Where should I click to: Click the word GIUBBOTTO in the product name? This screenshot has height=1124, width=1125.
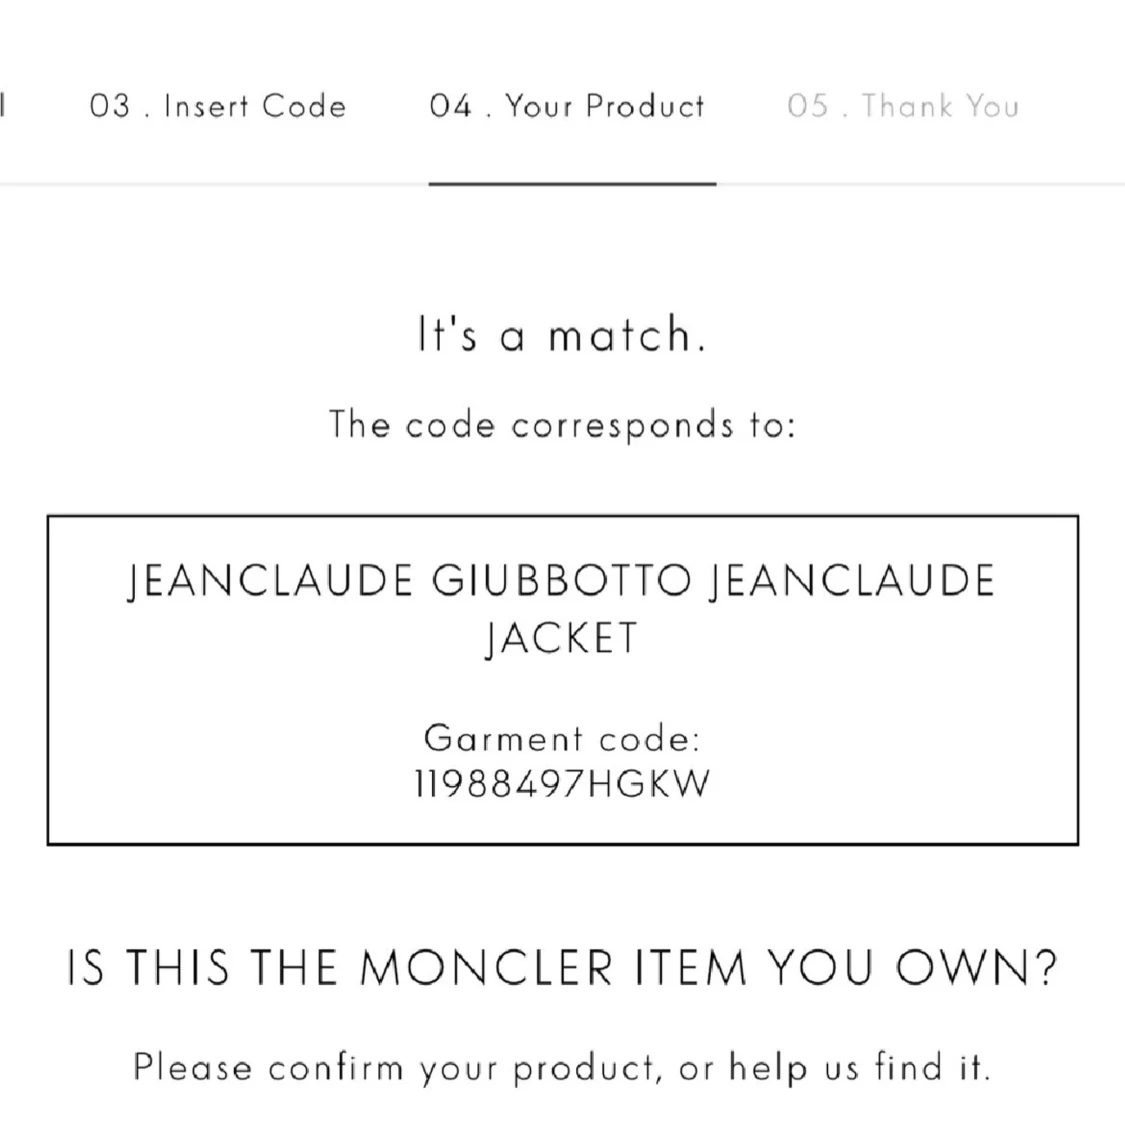click(561, 581)
